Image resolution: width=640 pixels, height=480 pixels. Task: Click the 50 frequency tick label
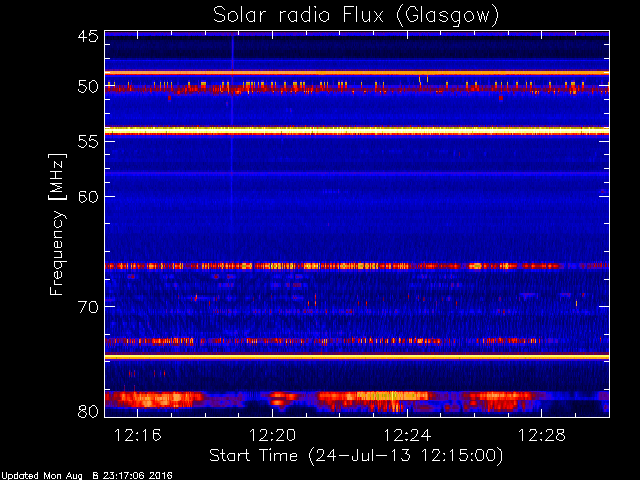click(x=88, y=87)
